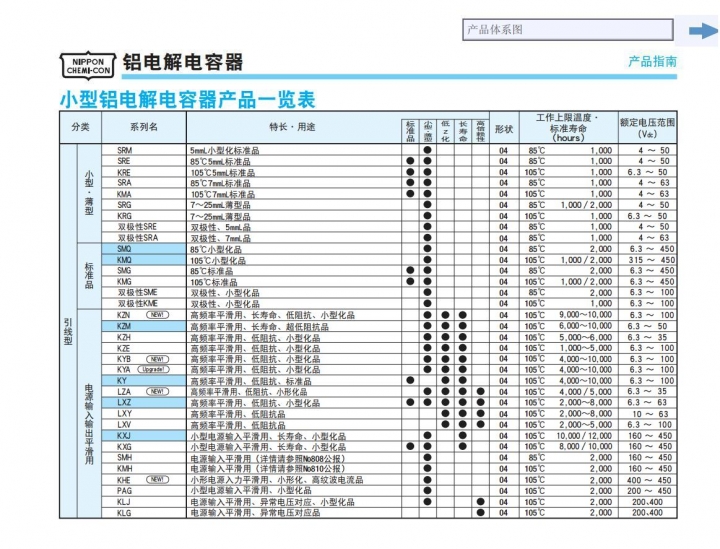
Task: Click the 特长·用途 column header
Action: tap(292, 127)
